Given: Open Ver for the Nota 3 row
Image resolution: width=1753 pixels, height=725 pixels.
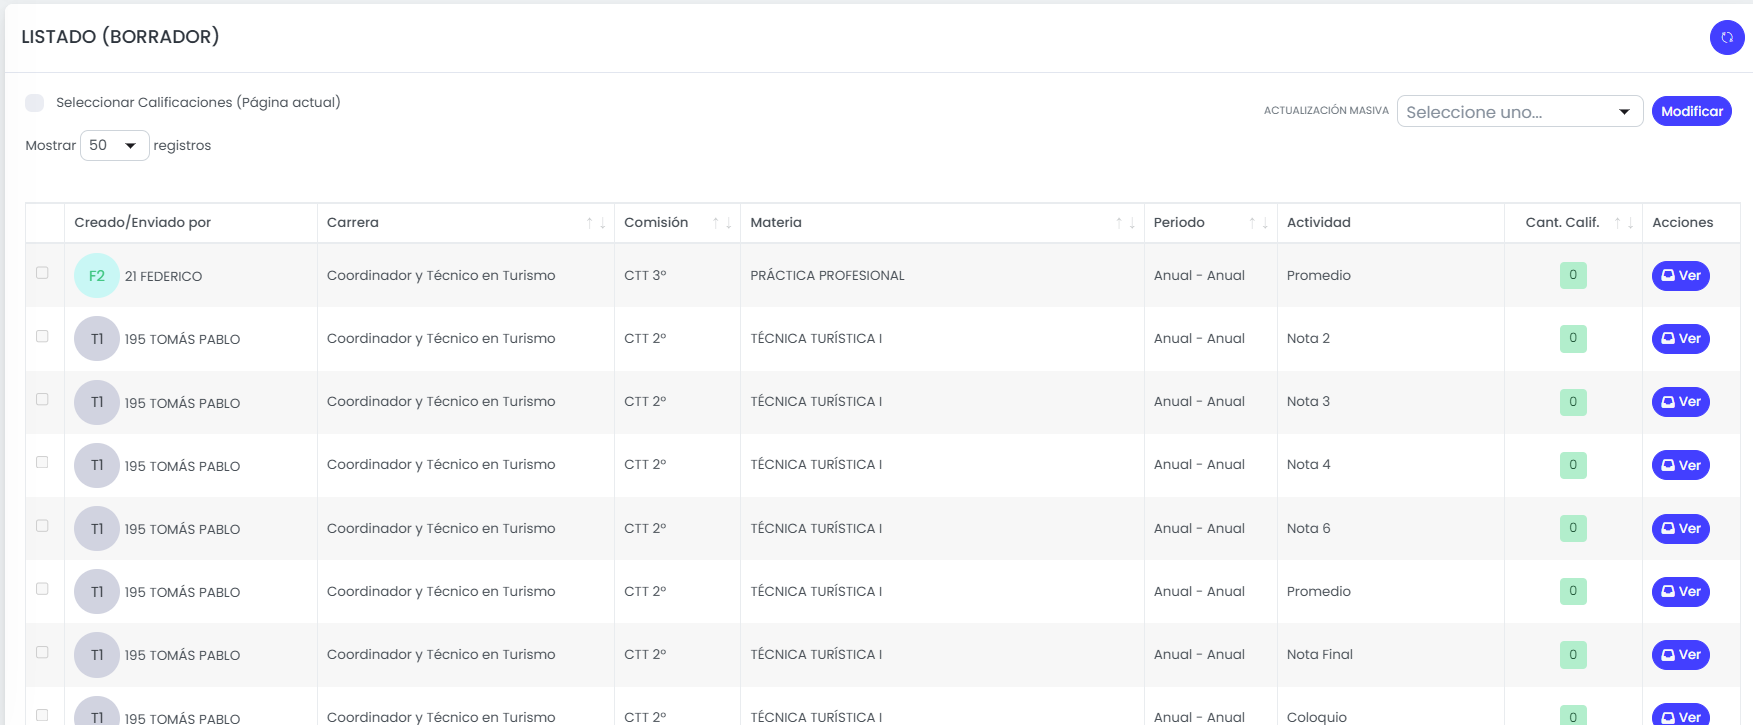Looking at the screenshot, I should [1681, 402].
